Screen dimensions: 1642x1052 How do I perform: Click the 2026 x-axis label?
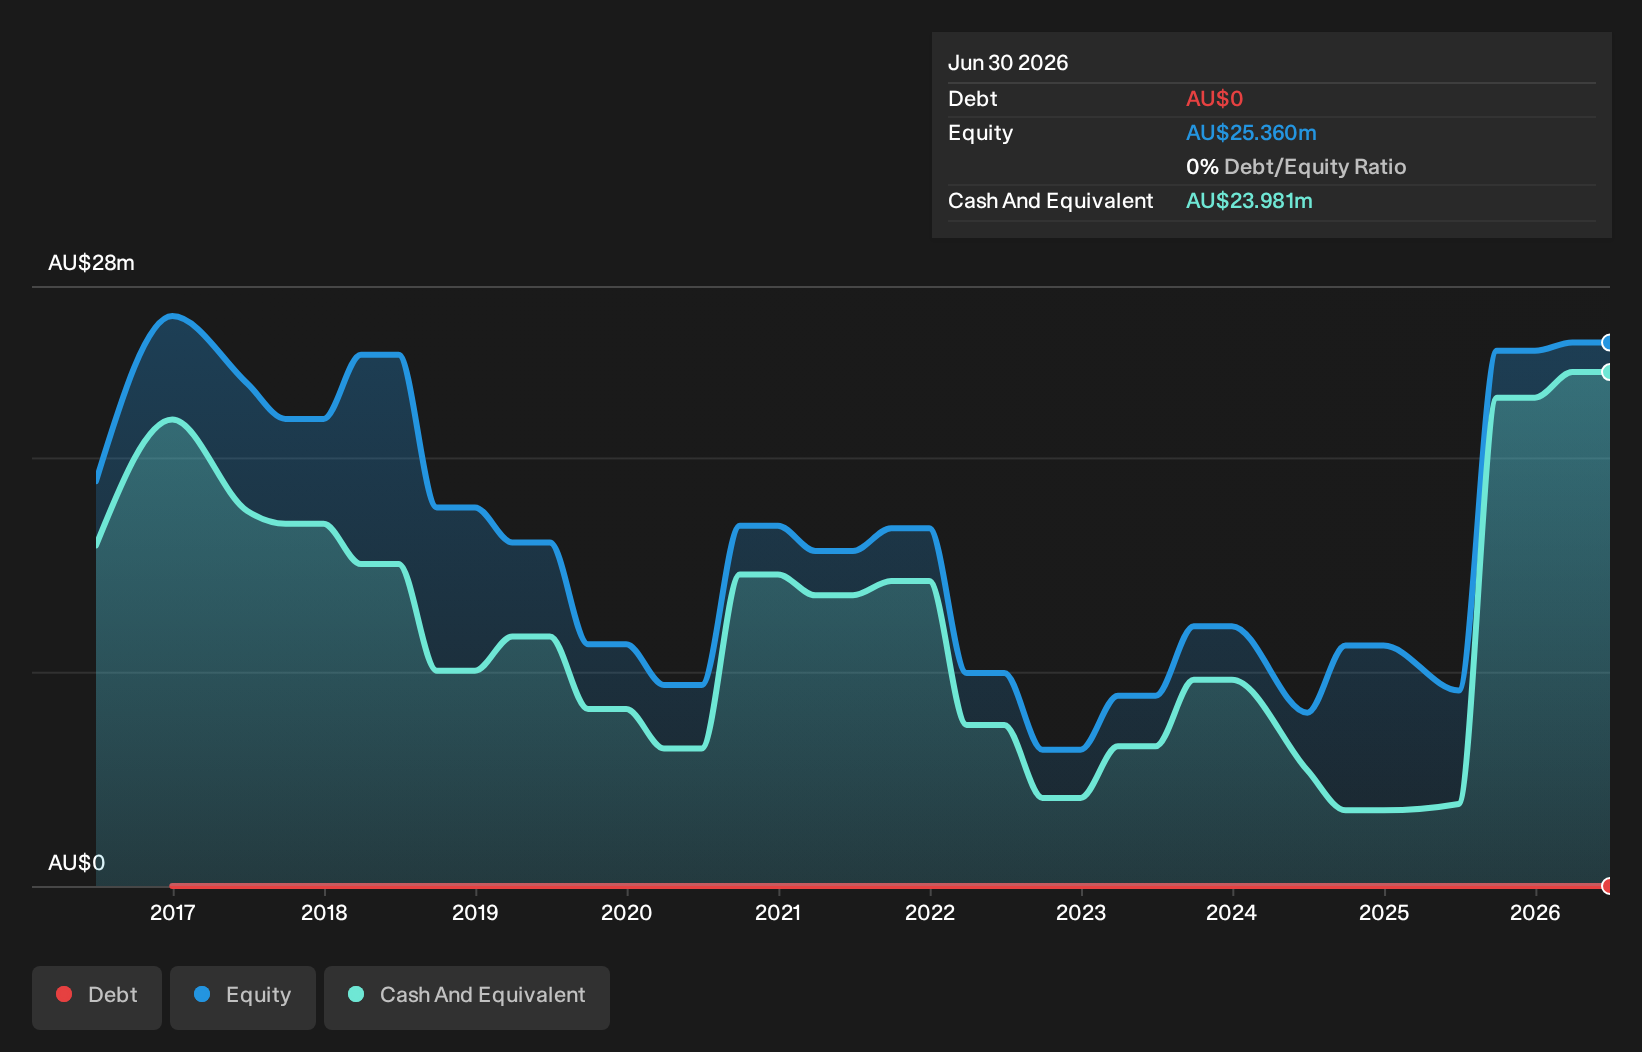coord(1535,912)
